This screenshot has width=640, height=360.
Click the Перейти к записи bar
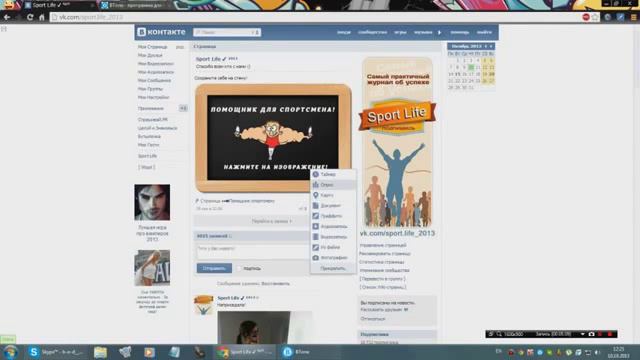(251, 221)
